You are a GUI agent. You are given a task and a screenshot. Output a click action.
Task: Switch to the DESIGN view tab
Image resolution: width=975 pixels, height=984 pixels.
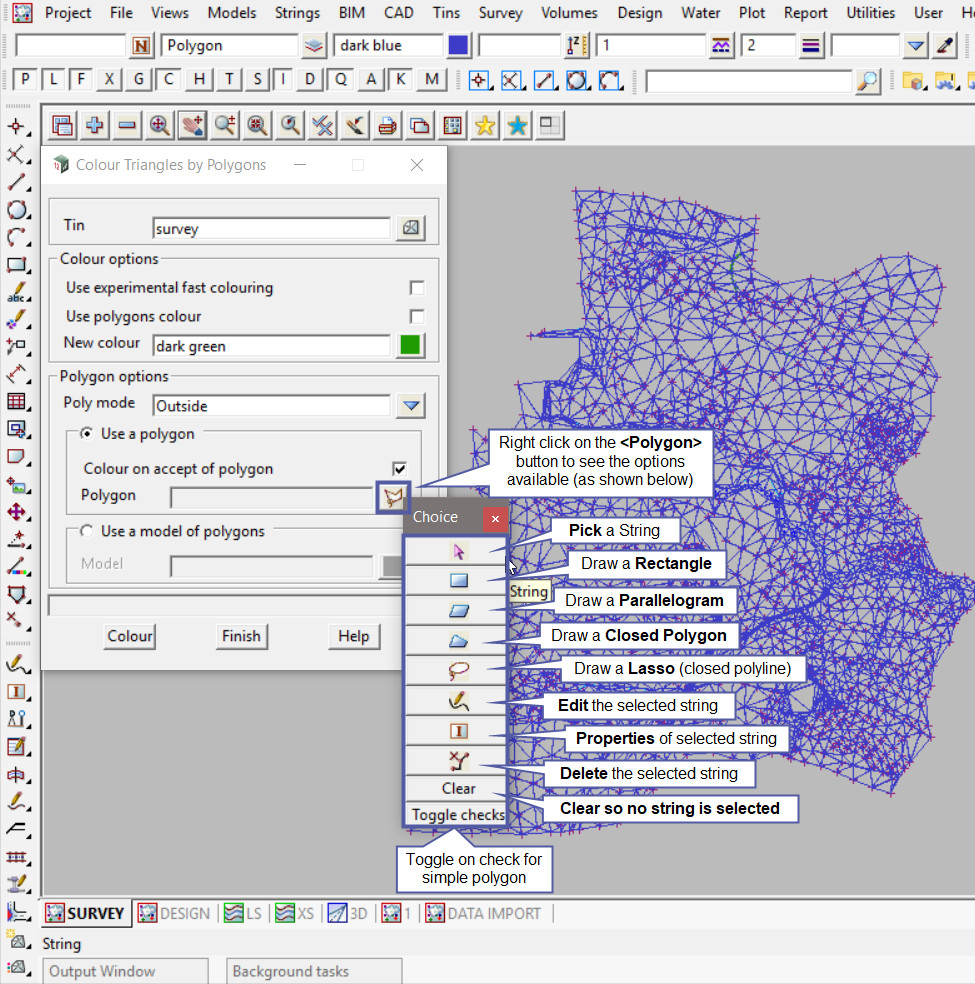pyautogui.click(x=175, y=913)
